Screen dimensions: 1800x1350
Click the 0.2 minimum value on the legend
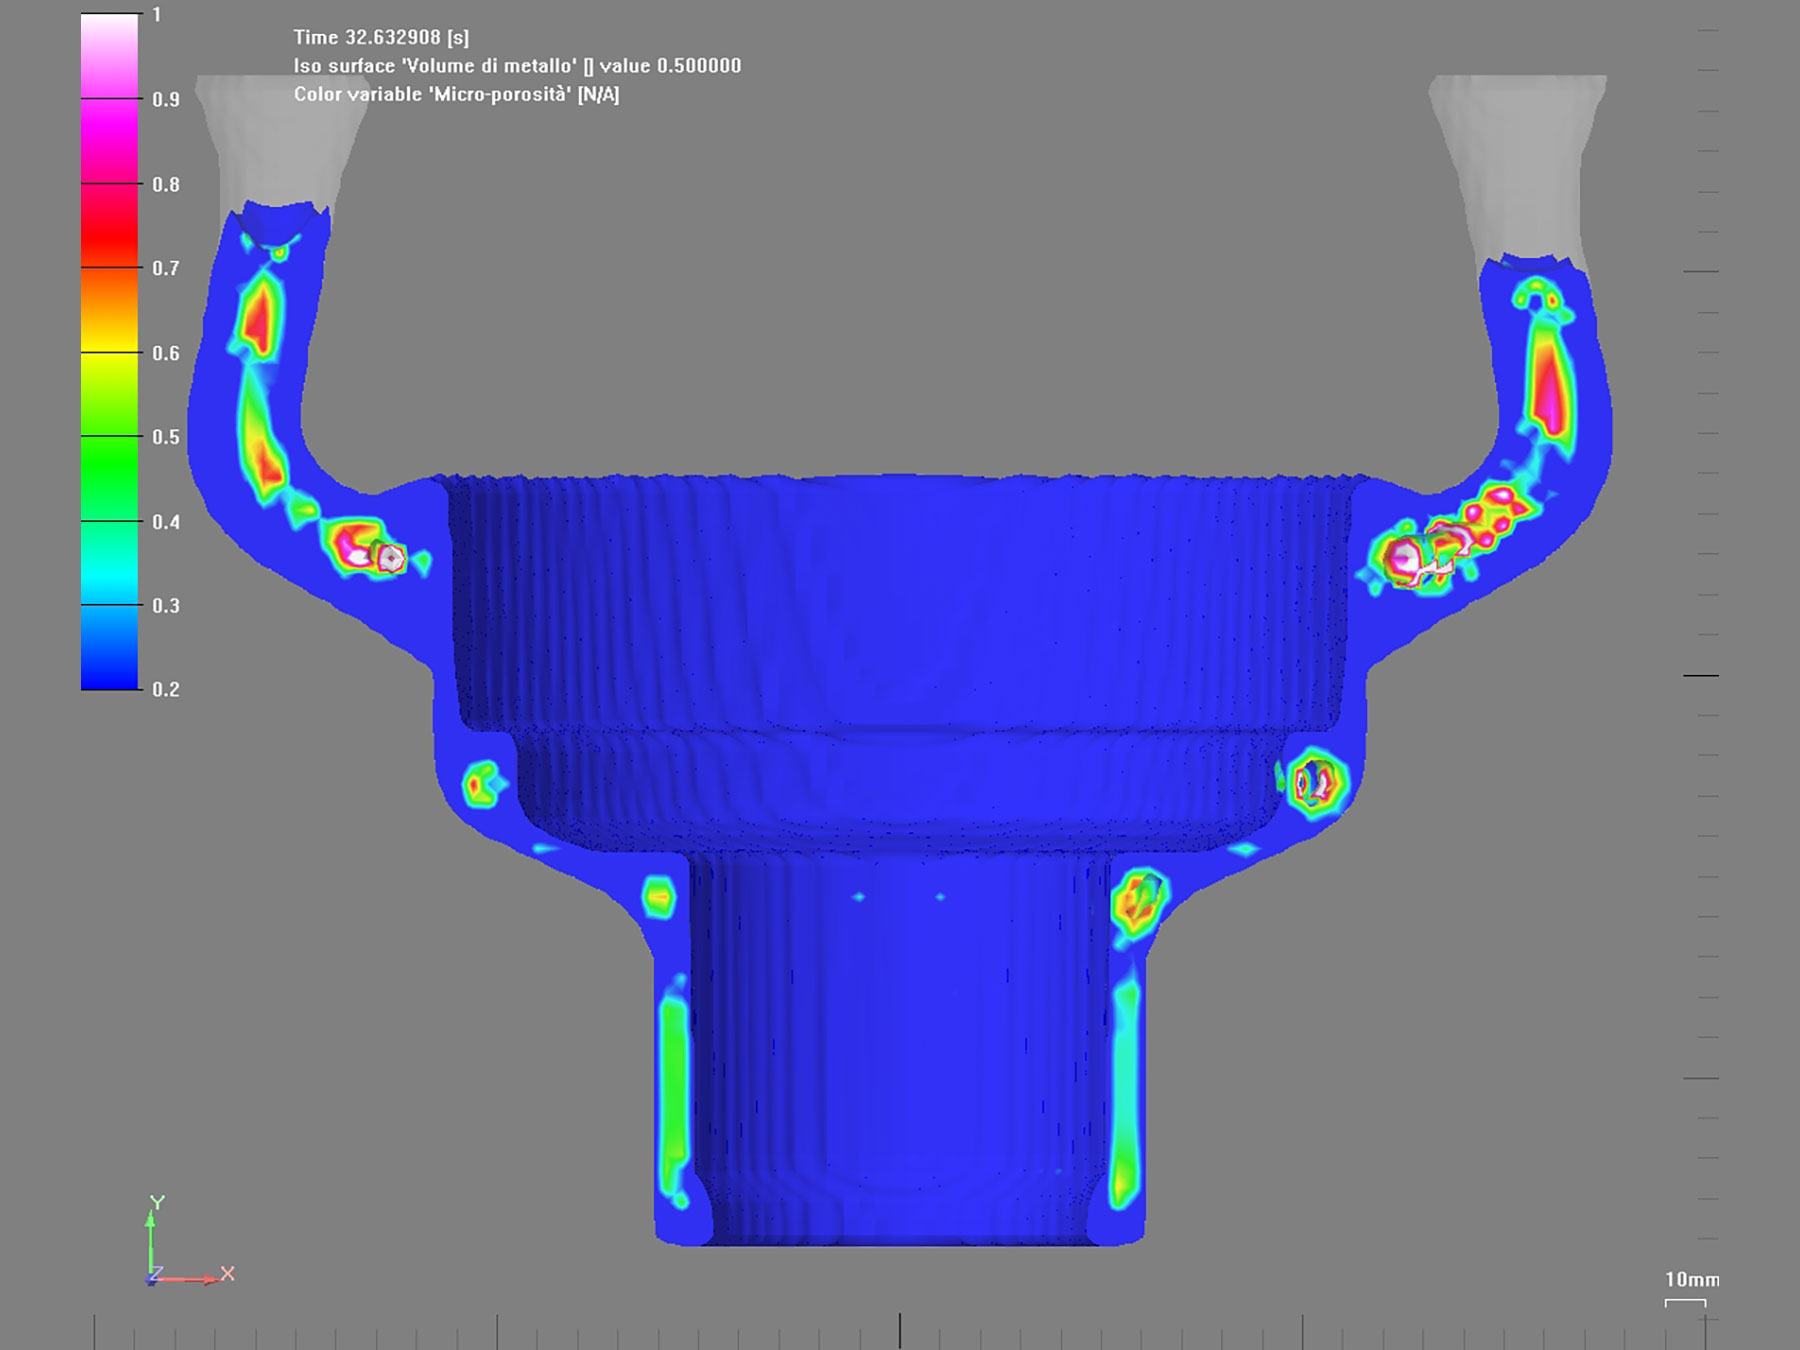[166, 689]
